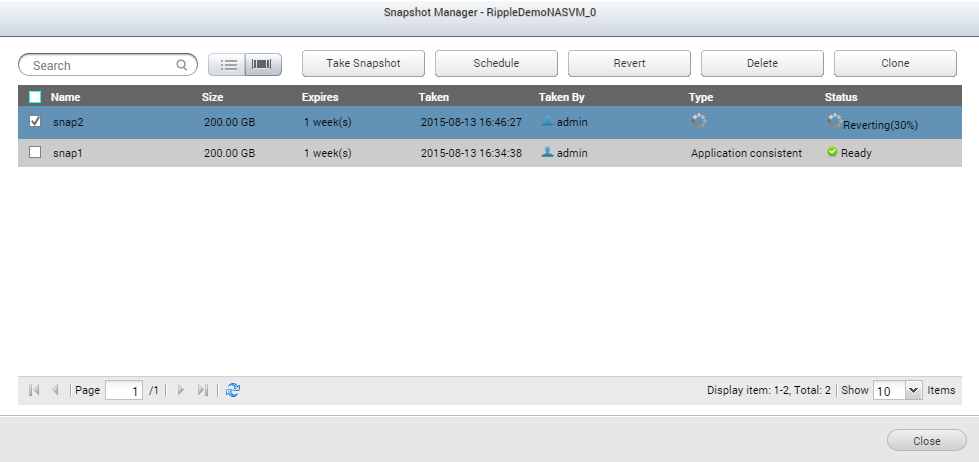Click the Ready status text

click(856, 152)
